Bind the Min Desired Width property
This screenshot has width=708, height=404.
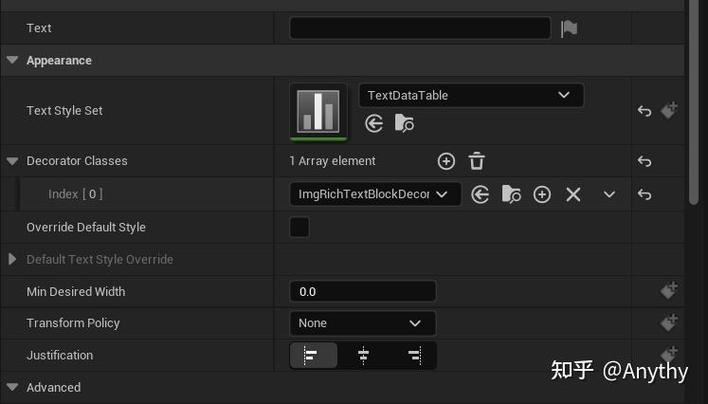point(669,290)
